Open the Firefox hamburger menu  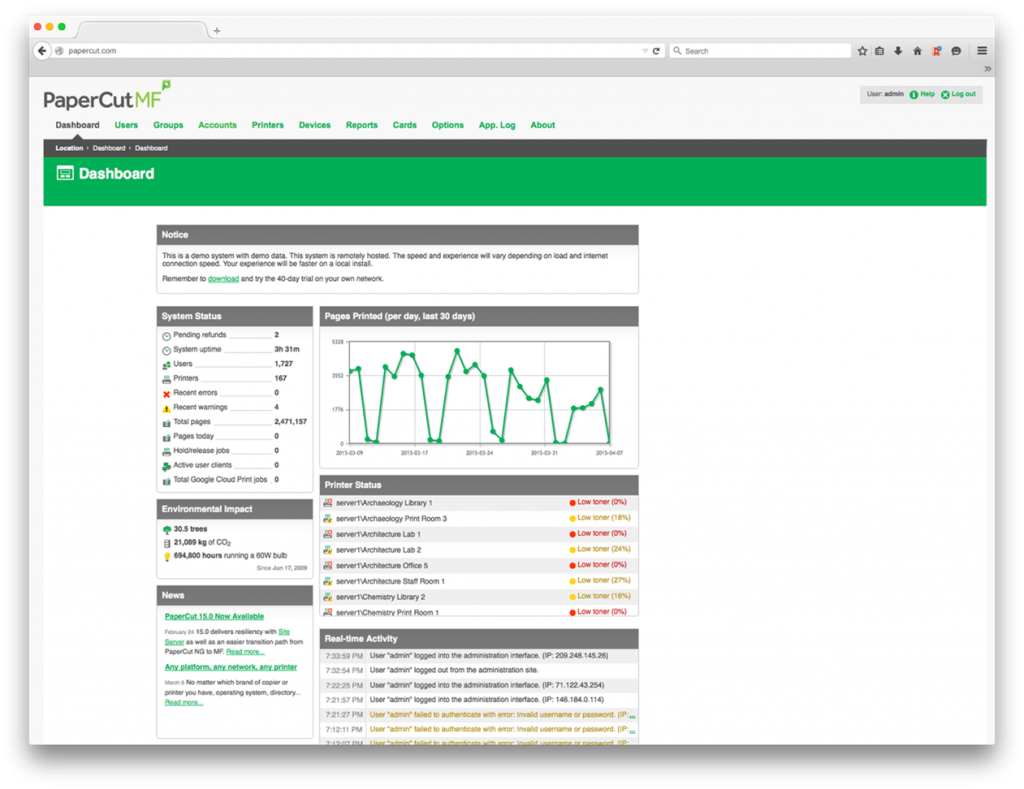(982, 51)
